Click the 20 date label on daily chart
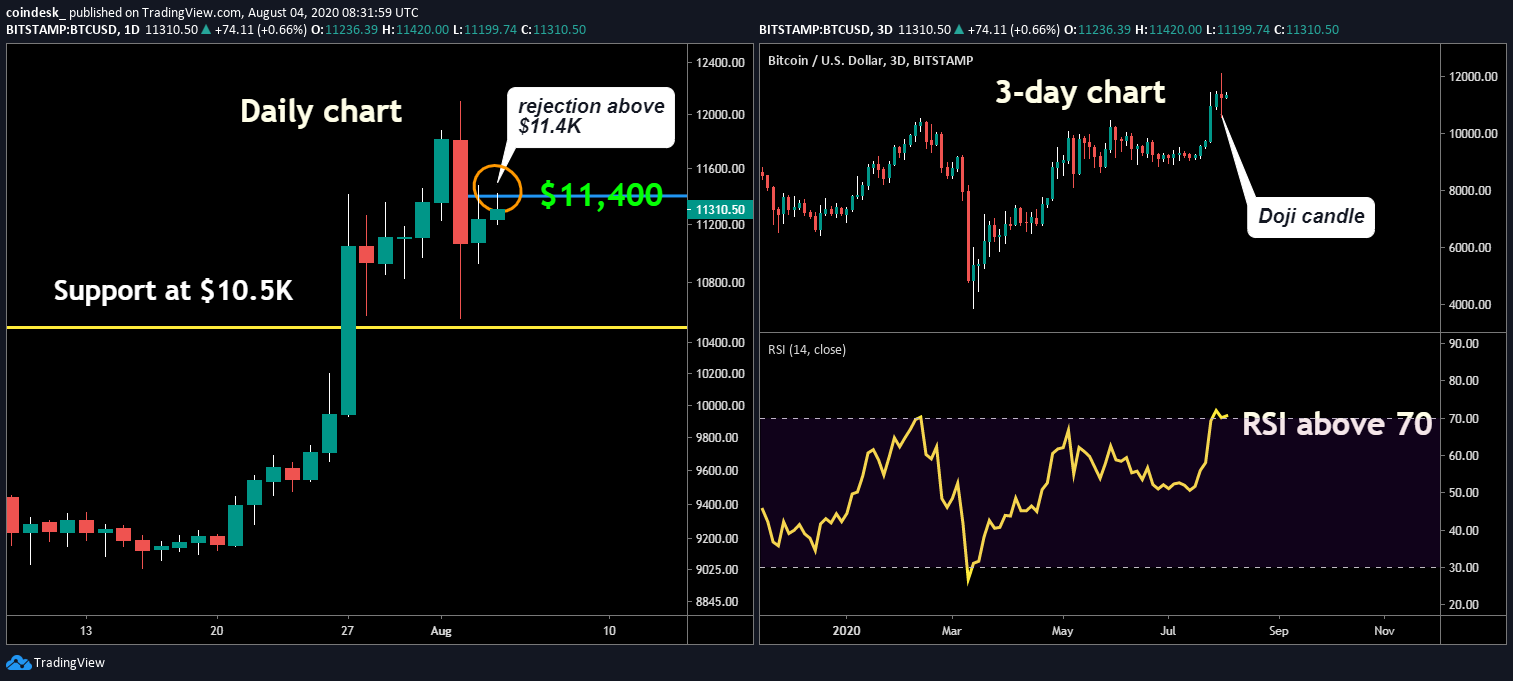This screenshot has height=681, width=1513. [217, 631]
